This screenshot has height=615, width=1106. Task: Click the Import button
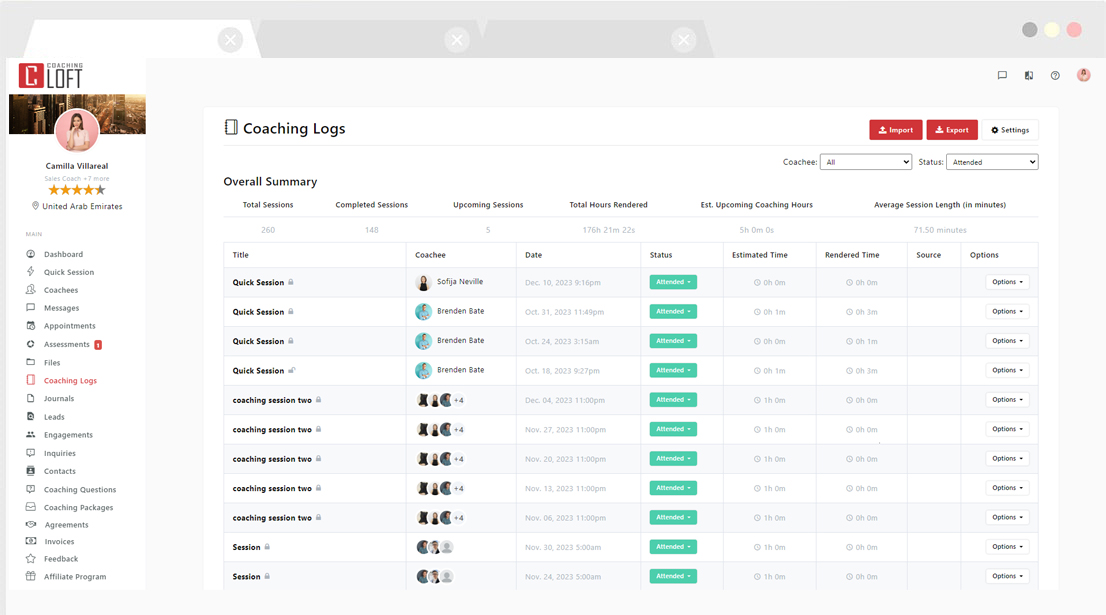coord(895,129)
